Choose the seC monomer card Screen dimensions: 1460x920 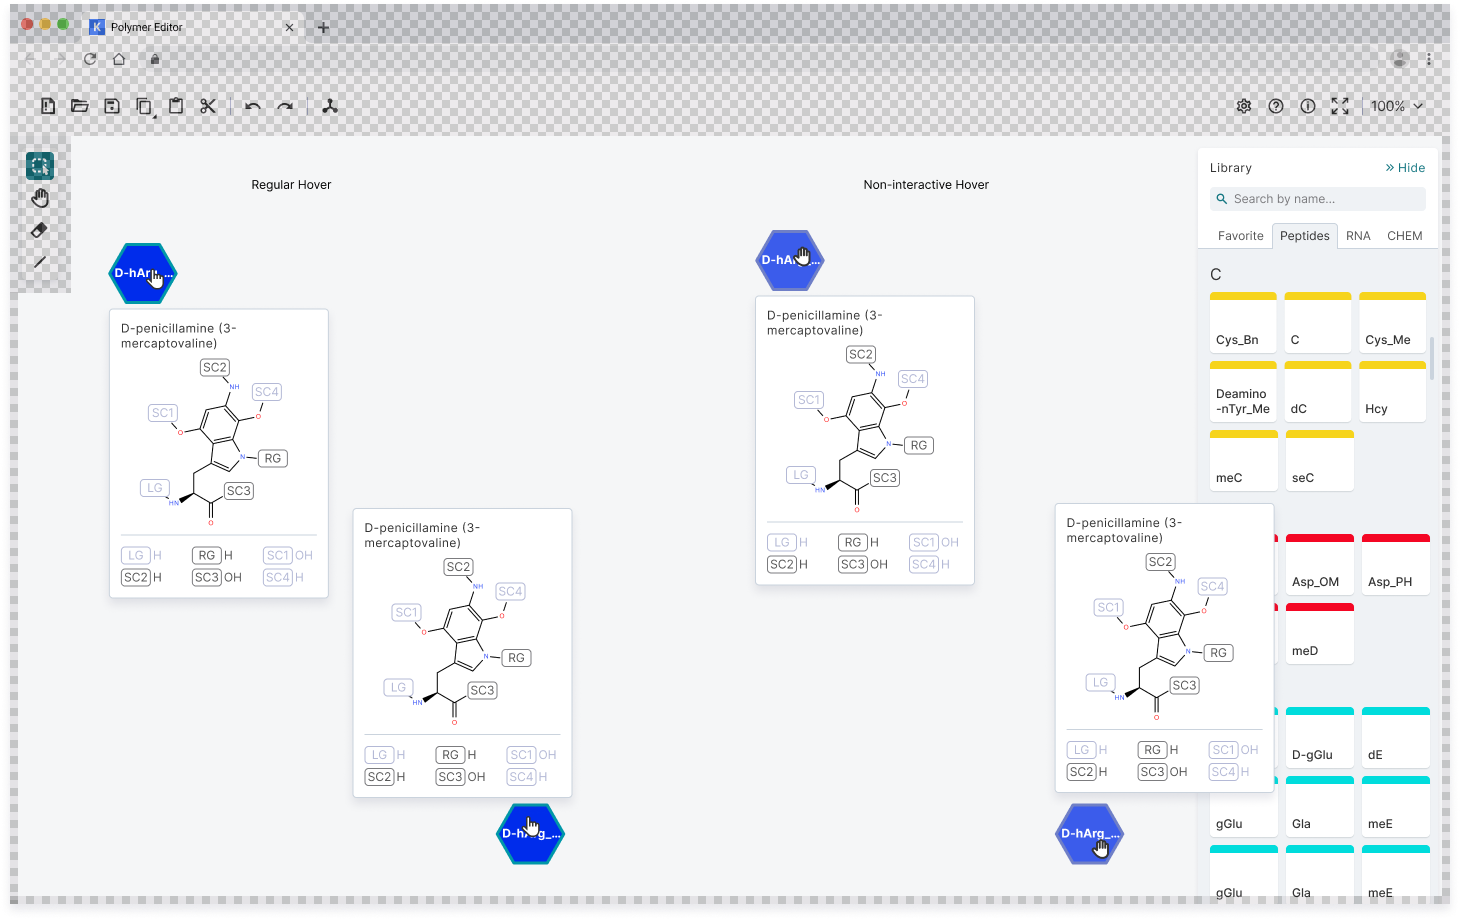point(1320,460)
